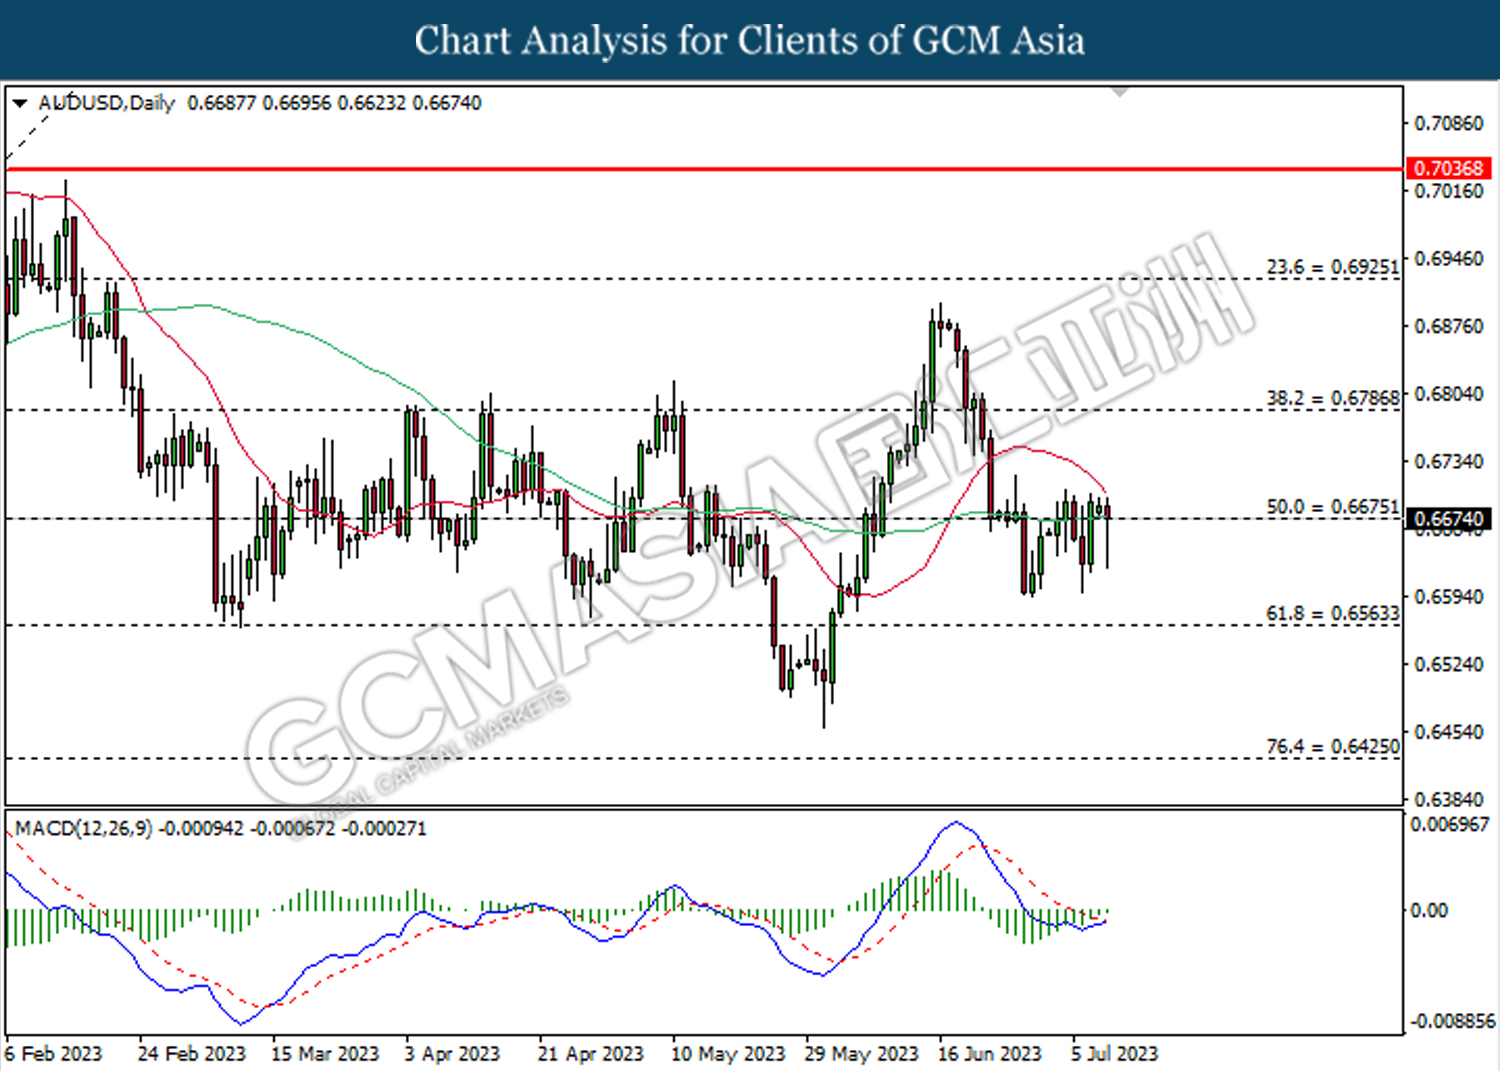1500x1071 pixels.
Task: Click the red 0.70368 price level tag
Action: 1448,168
